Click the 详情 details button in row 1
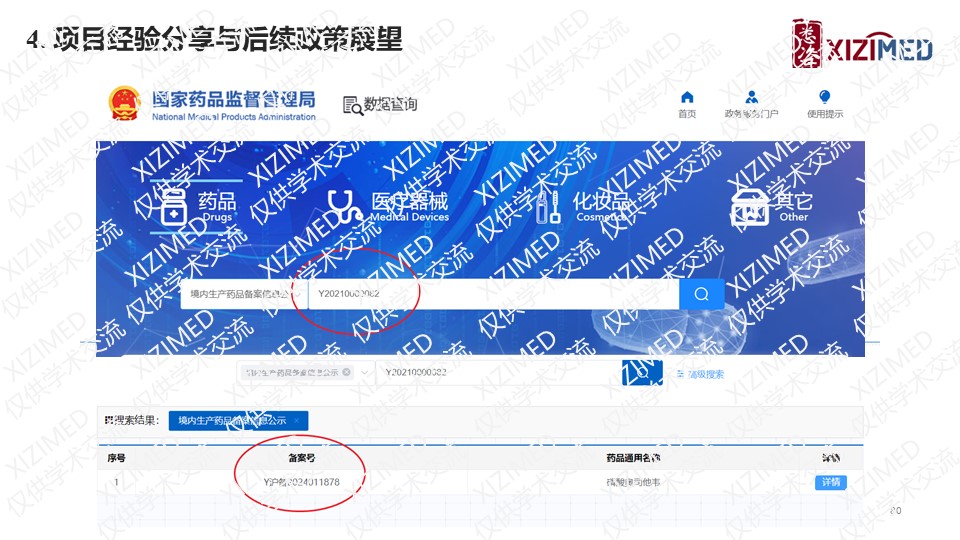 [830, 482]
